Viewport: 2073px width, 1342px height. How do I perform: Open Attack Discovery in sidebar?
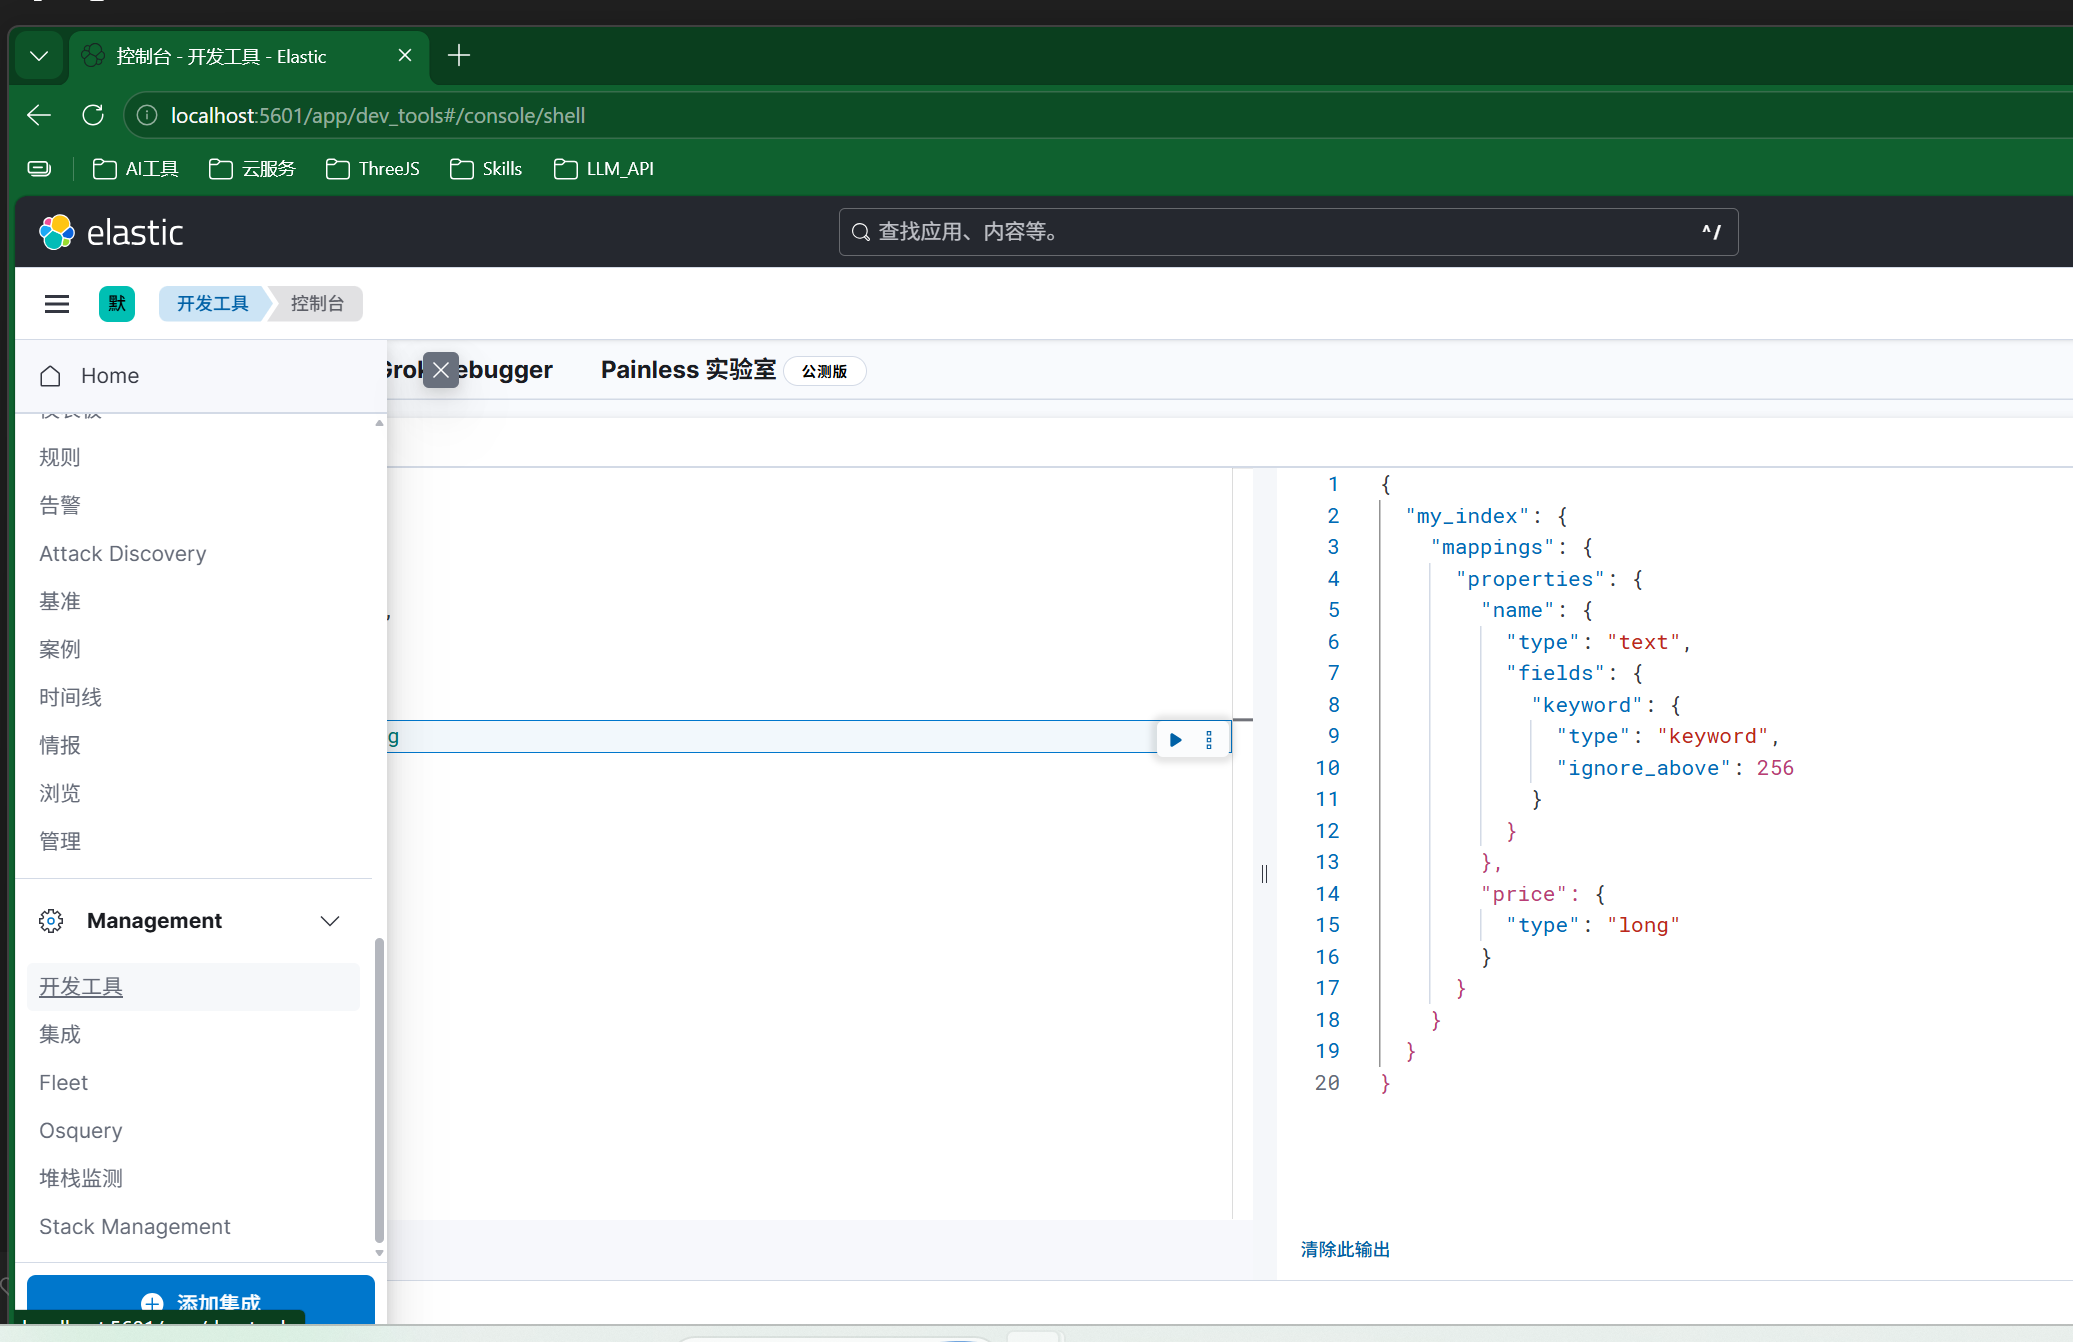(x=123, y=554)
